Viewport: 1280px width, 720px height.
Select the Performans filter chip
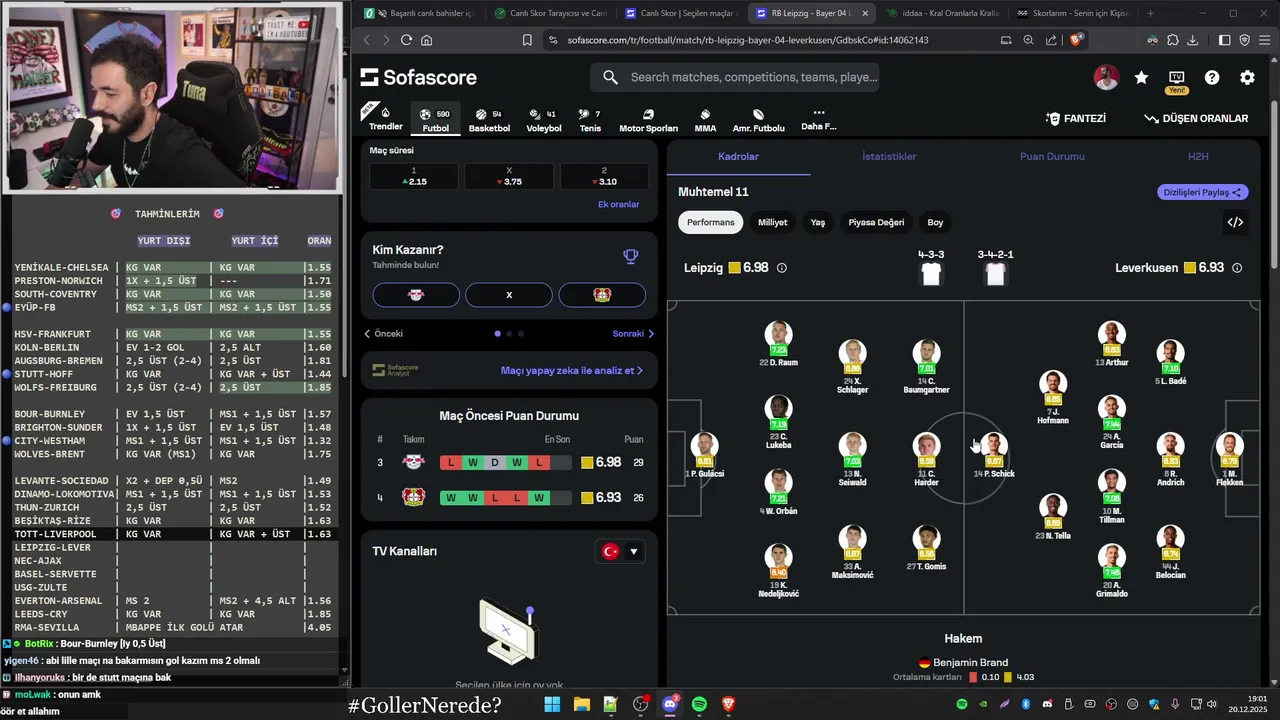[710, 222]
